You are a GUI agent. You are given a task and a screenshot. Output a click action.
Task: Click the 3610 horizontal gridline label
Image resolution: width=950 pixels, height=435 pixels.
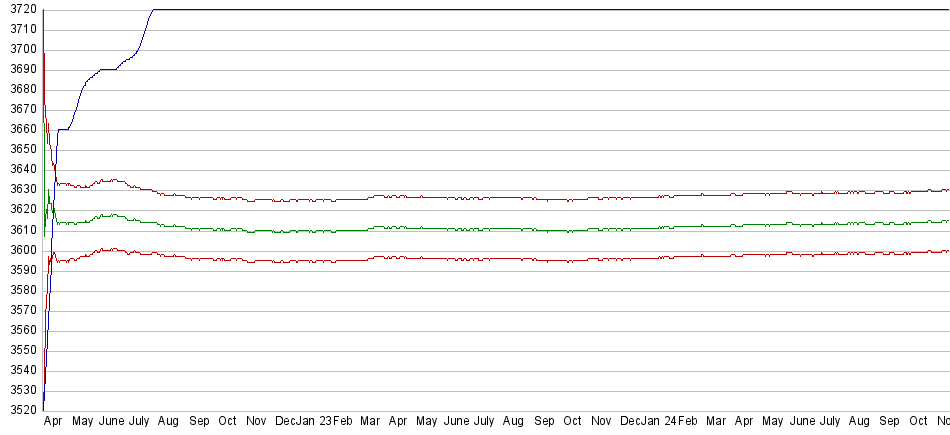point(24,229)
